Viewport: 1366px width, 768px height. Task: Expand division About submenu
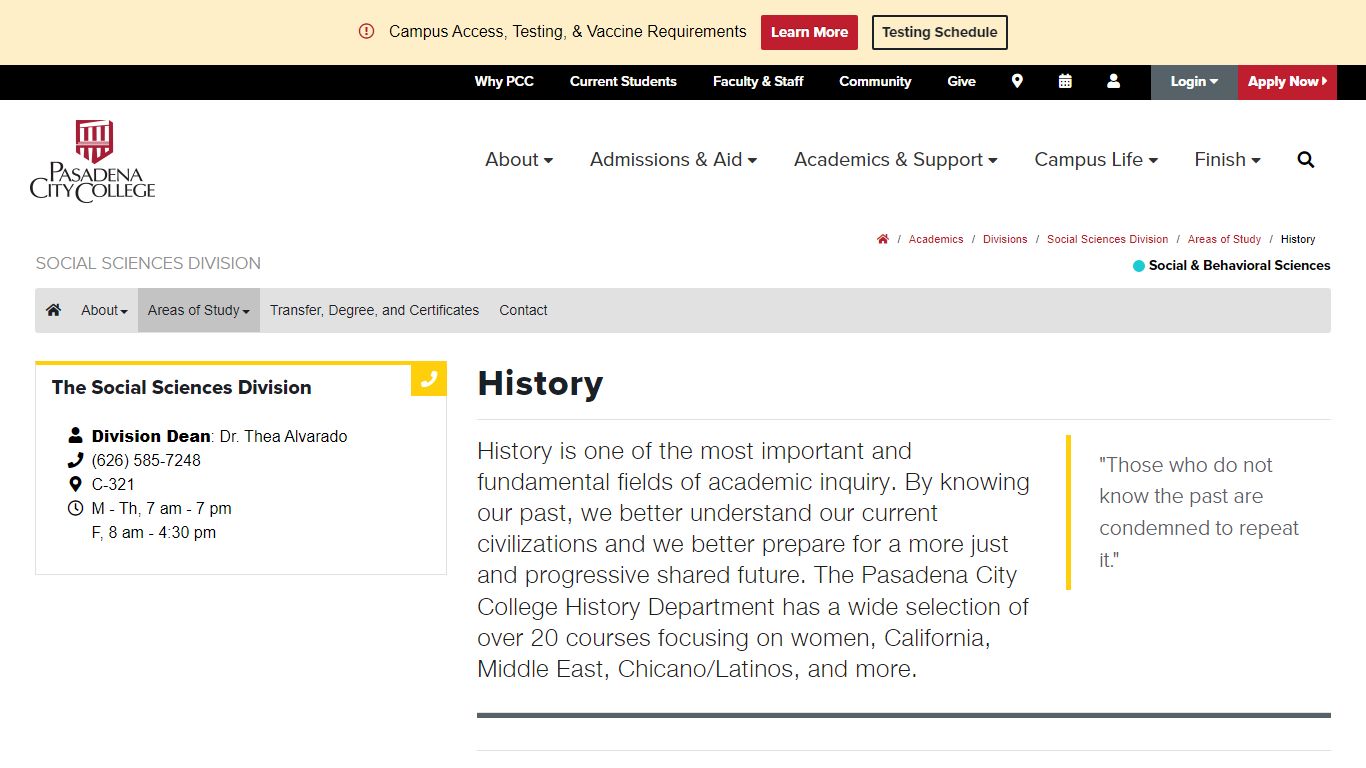[104, 310]
